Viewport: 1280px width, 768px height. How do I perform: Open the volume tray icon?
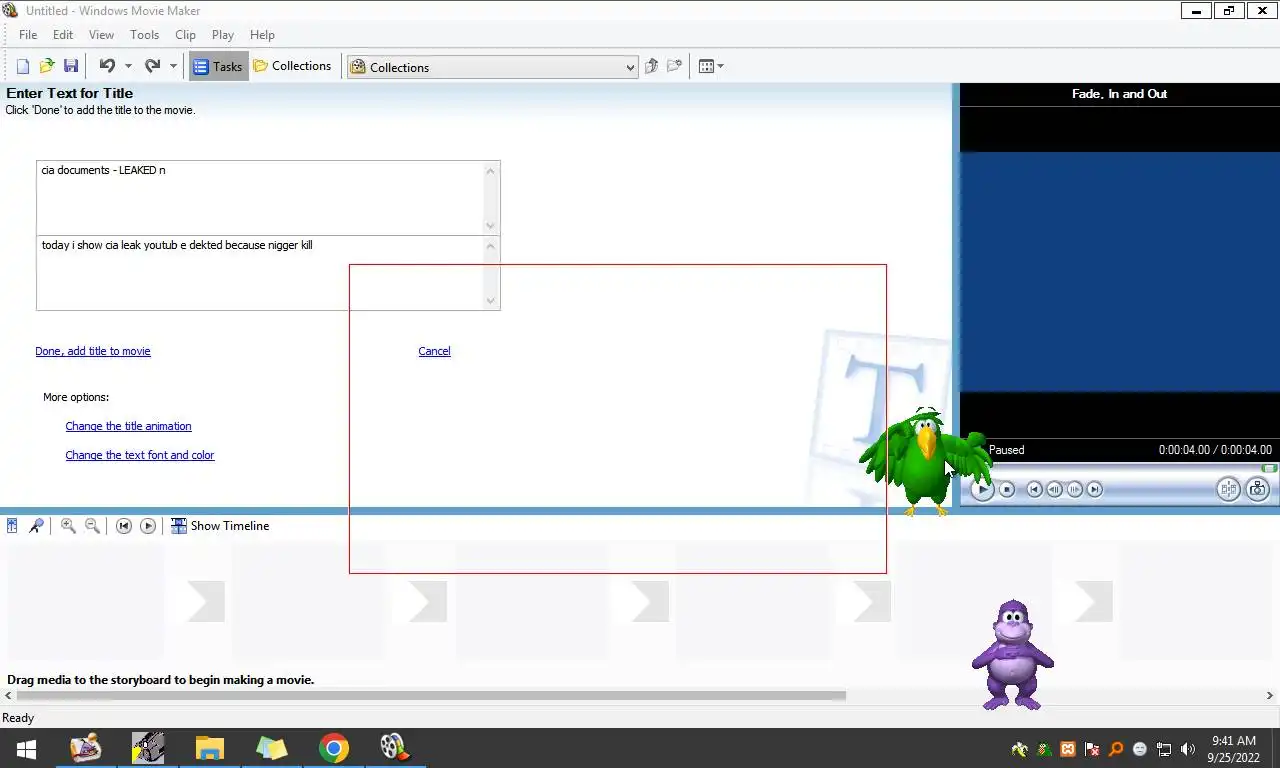(1188, 749)
